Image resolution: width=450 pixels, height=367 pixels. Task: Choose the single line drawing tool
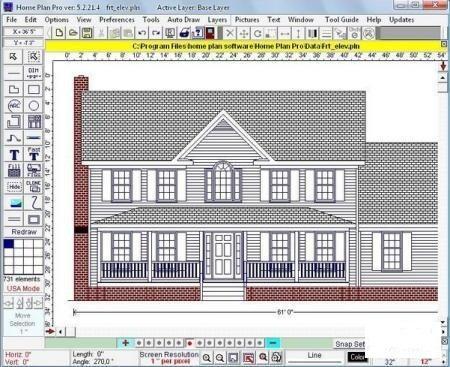click(14, 73)
